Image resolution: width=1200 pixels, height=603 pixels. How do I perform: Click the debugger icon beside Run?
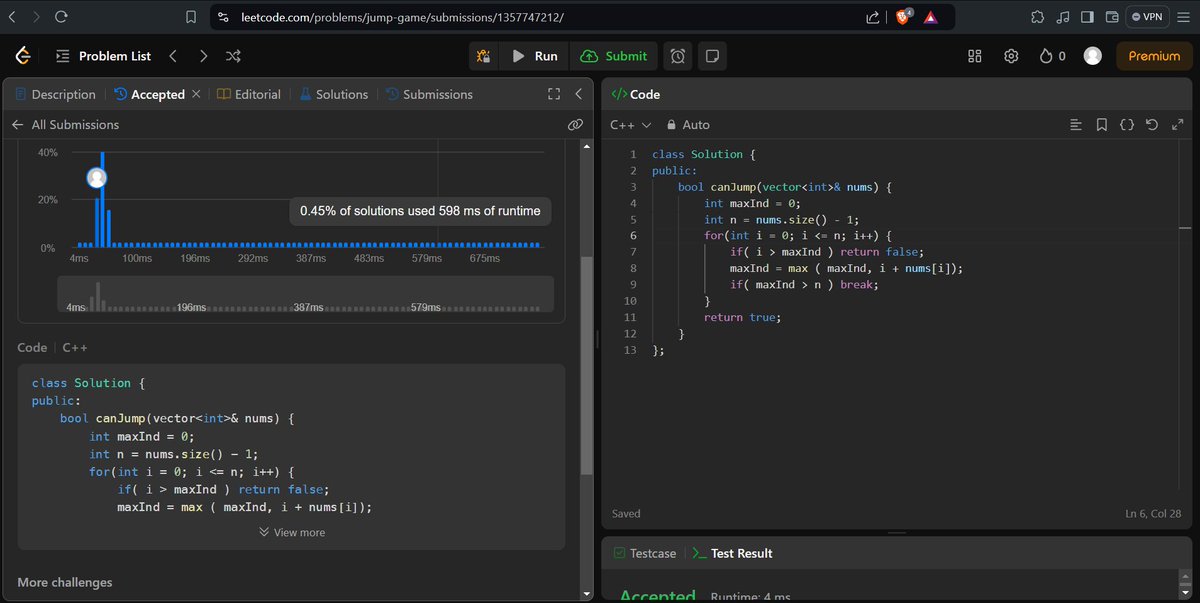[x=486, y=56]
